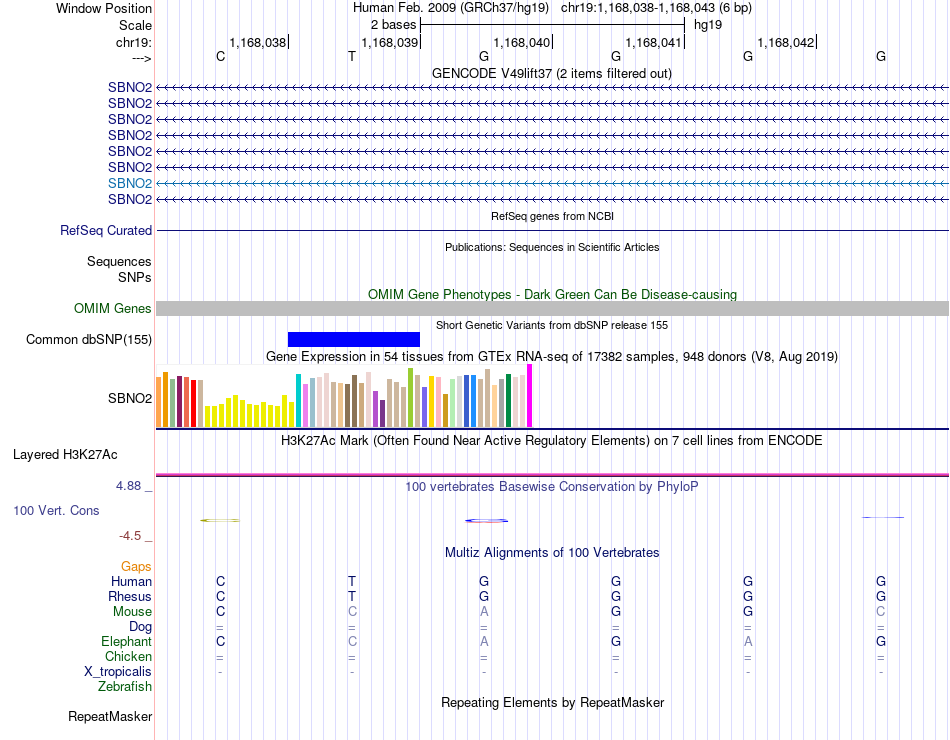Click the Human Feb. 2009 (GRCh37/hg19) title
The image size is (950, 740).
point(451,8)
